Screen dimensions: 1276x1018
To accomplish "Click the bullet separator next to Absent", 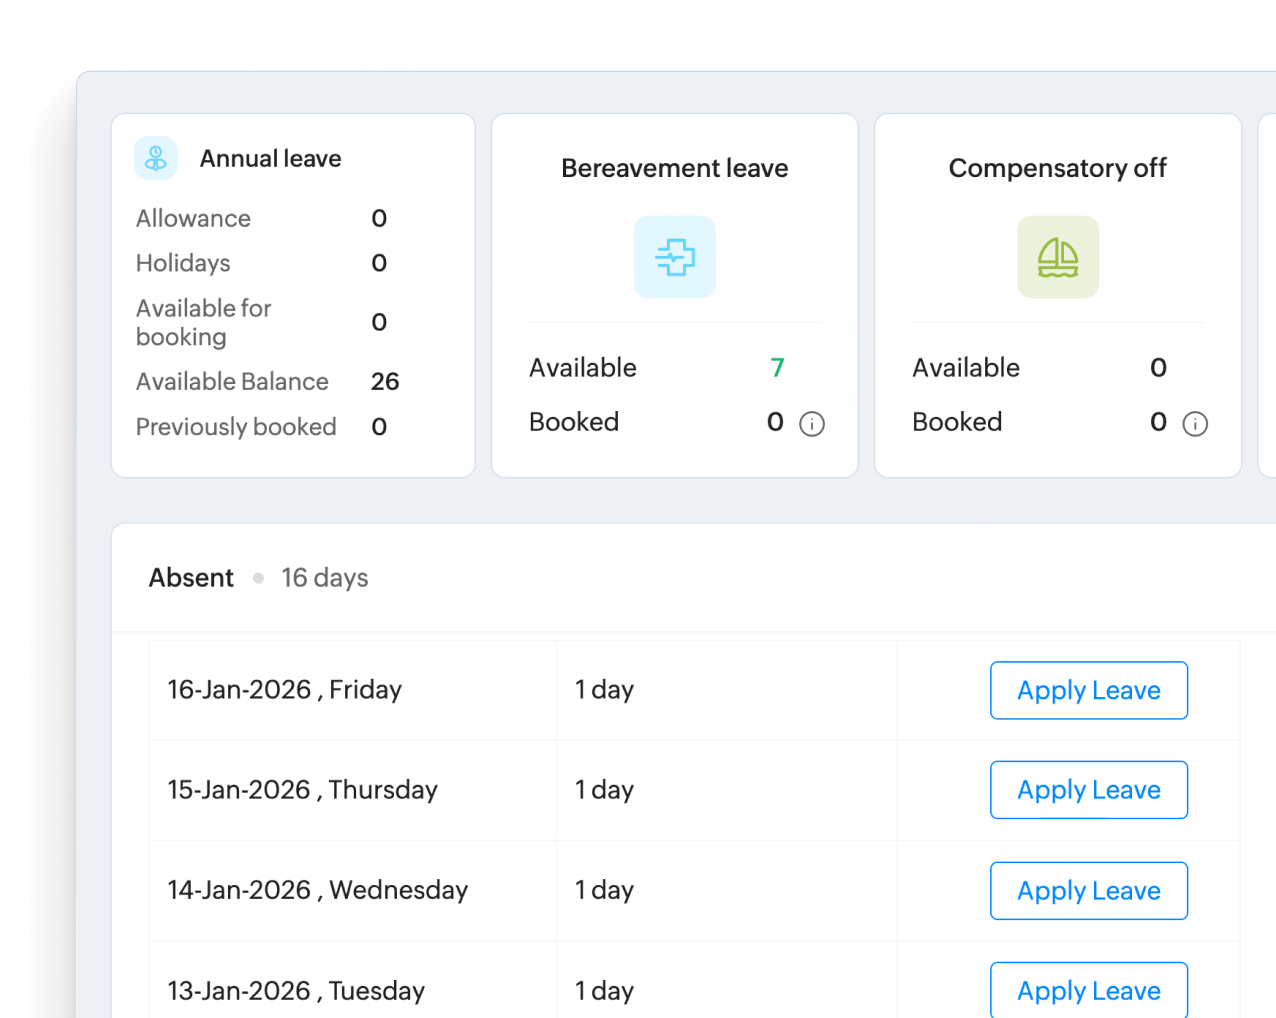I will [258, 578].
